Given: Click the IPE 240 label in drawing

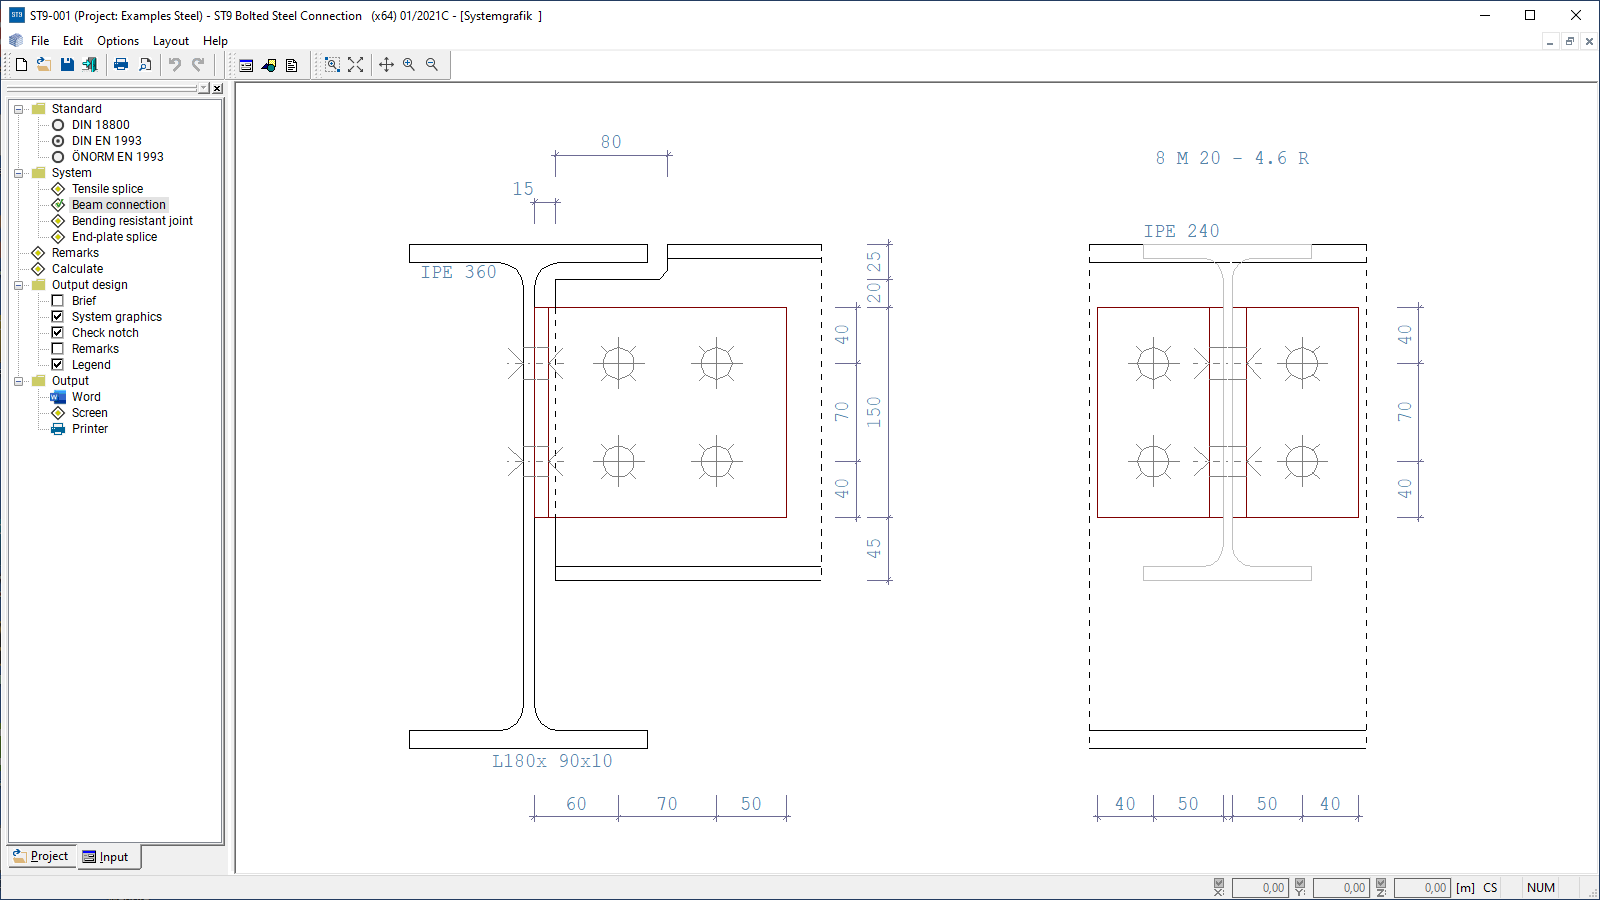Looking at the screenshot, I should [x=1181, y=231].
